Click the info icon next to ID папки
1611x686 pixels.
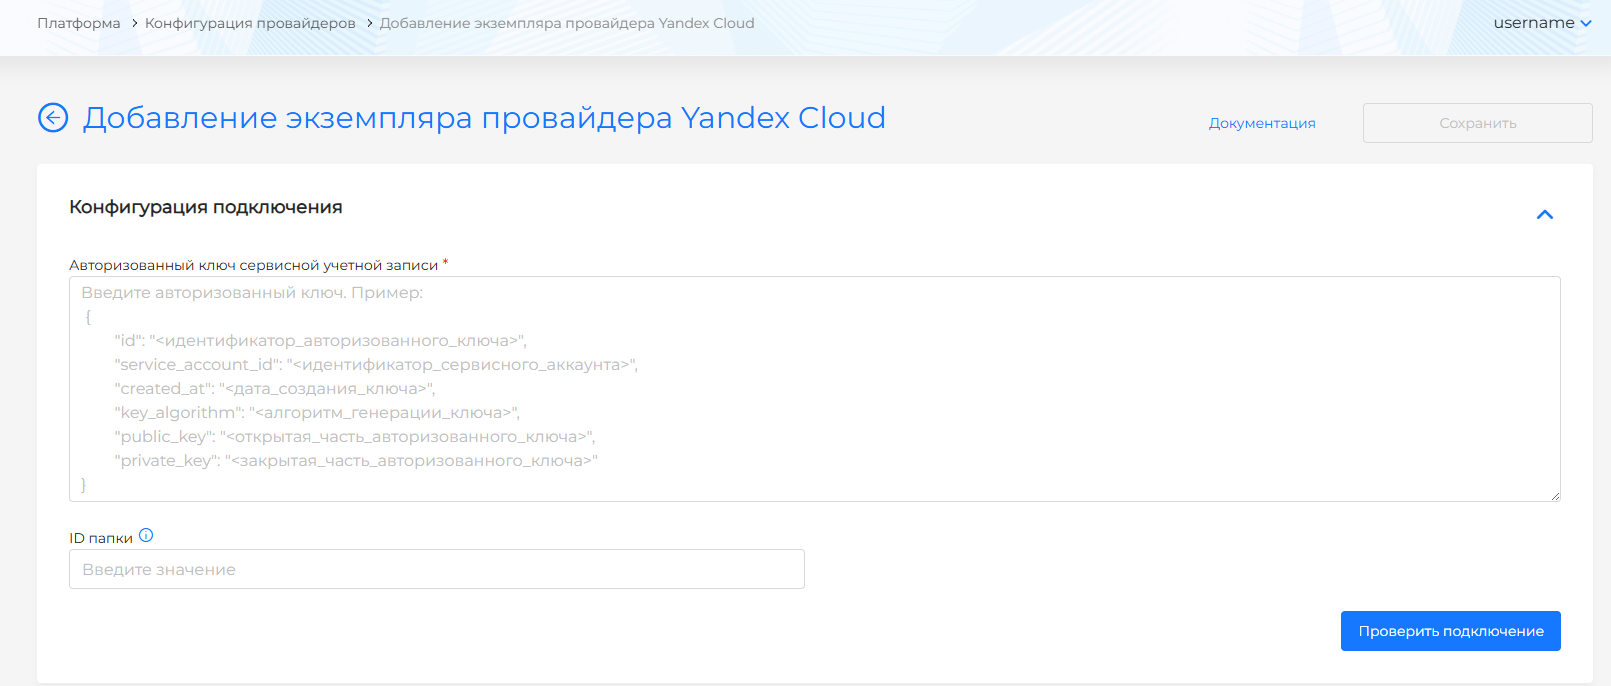coord(146,536)
